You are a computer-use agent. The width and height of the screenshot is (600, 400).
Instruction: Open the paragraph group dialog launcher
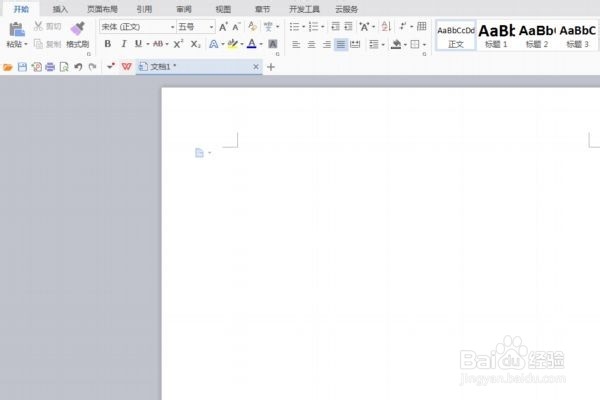point(424,54)
